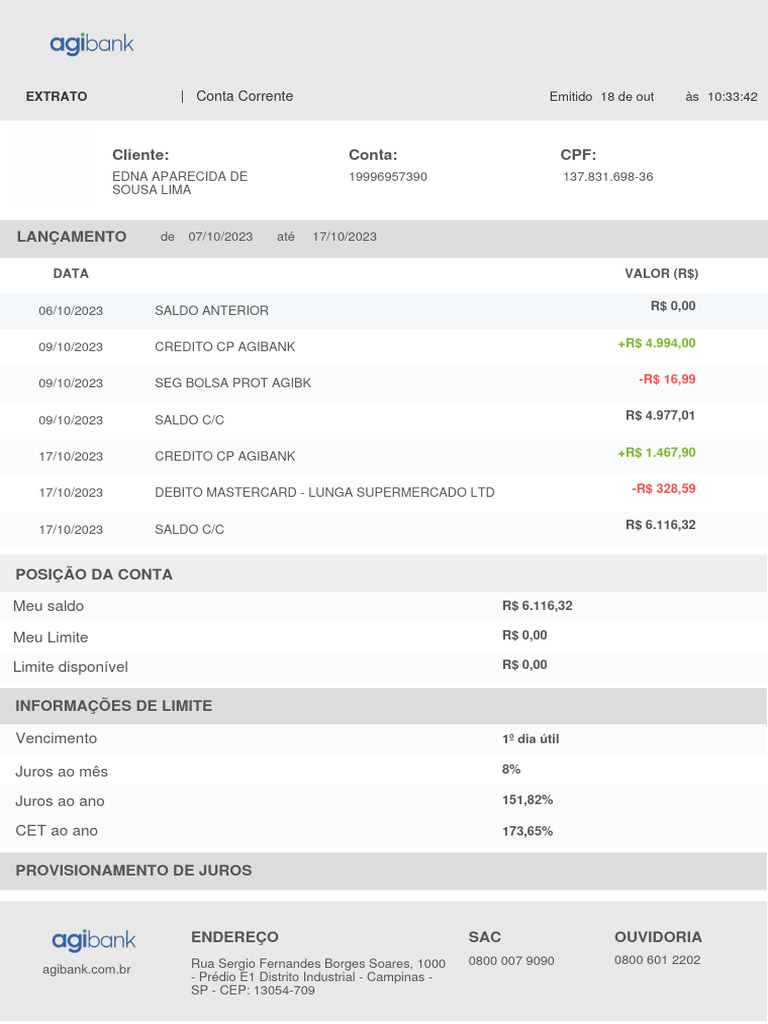
Task: Click the Meu saldo value R$ 6.116,32
Action: [x=537, y=606]
